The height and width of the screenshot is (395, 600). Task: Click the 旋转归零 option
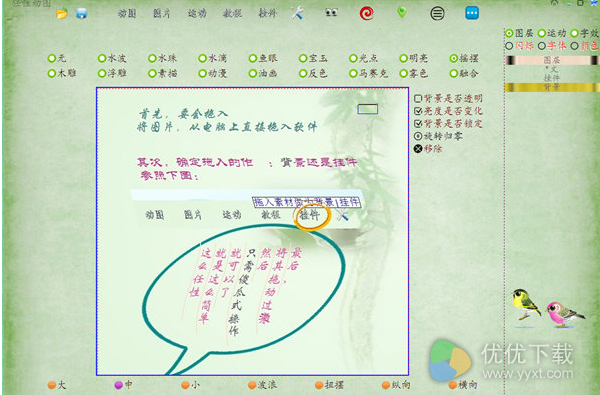pyautogui.click(x=438, y=136)
